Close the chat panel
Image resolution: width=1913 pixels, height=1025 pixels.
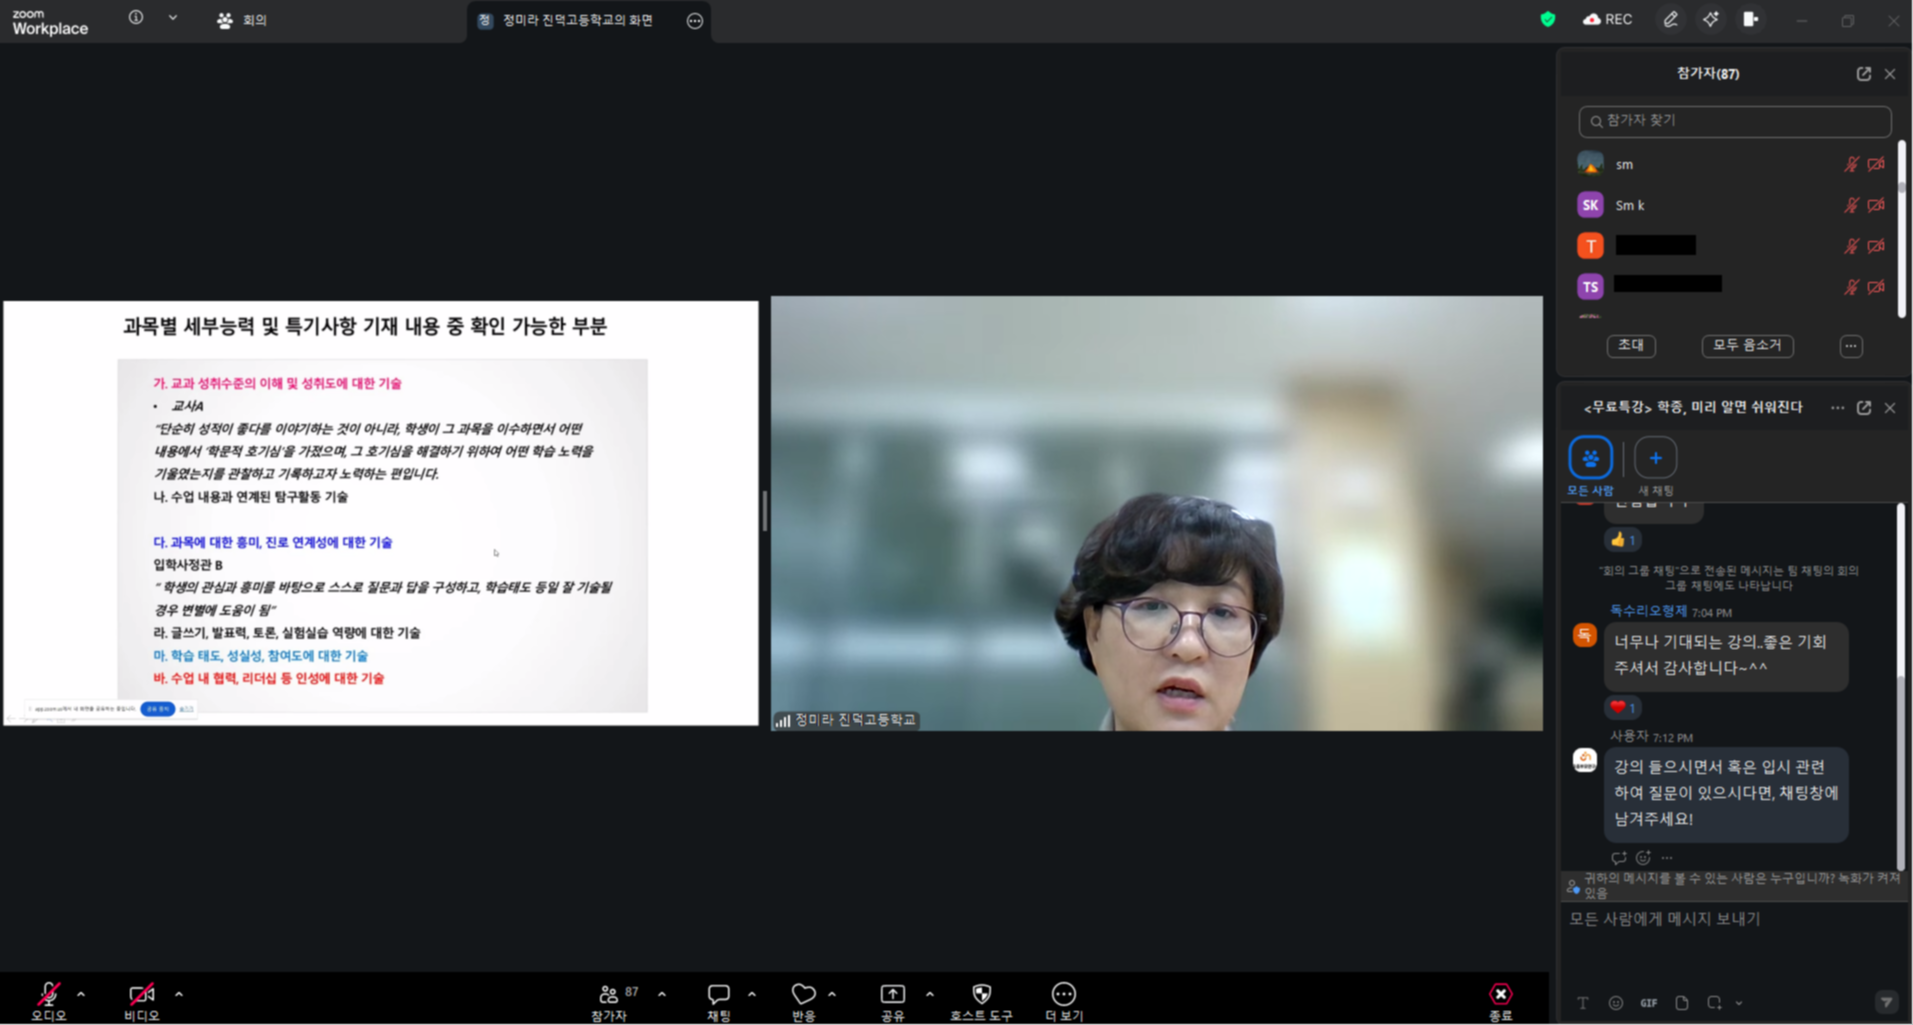tap(1890, 408)
